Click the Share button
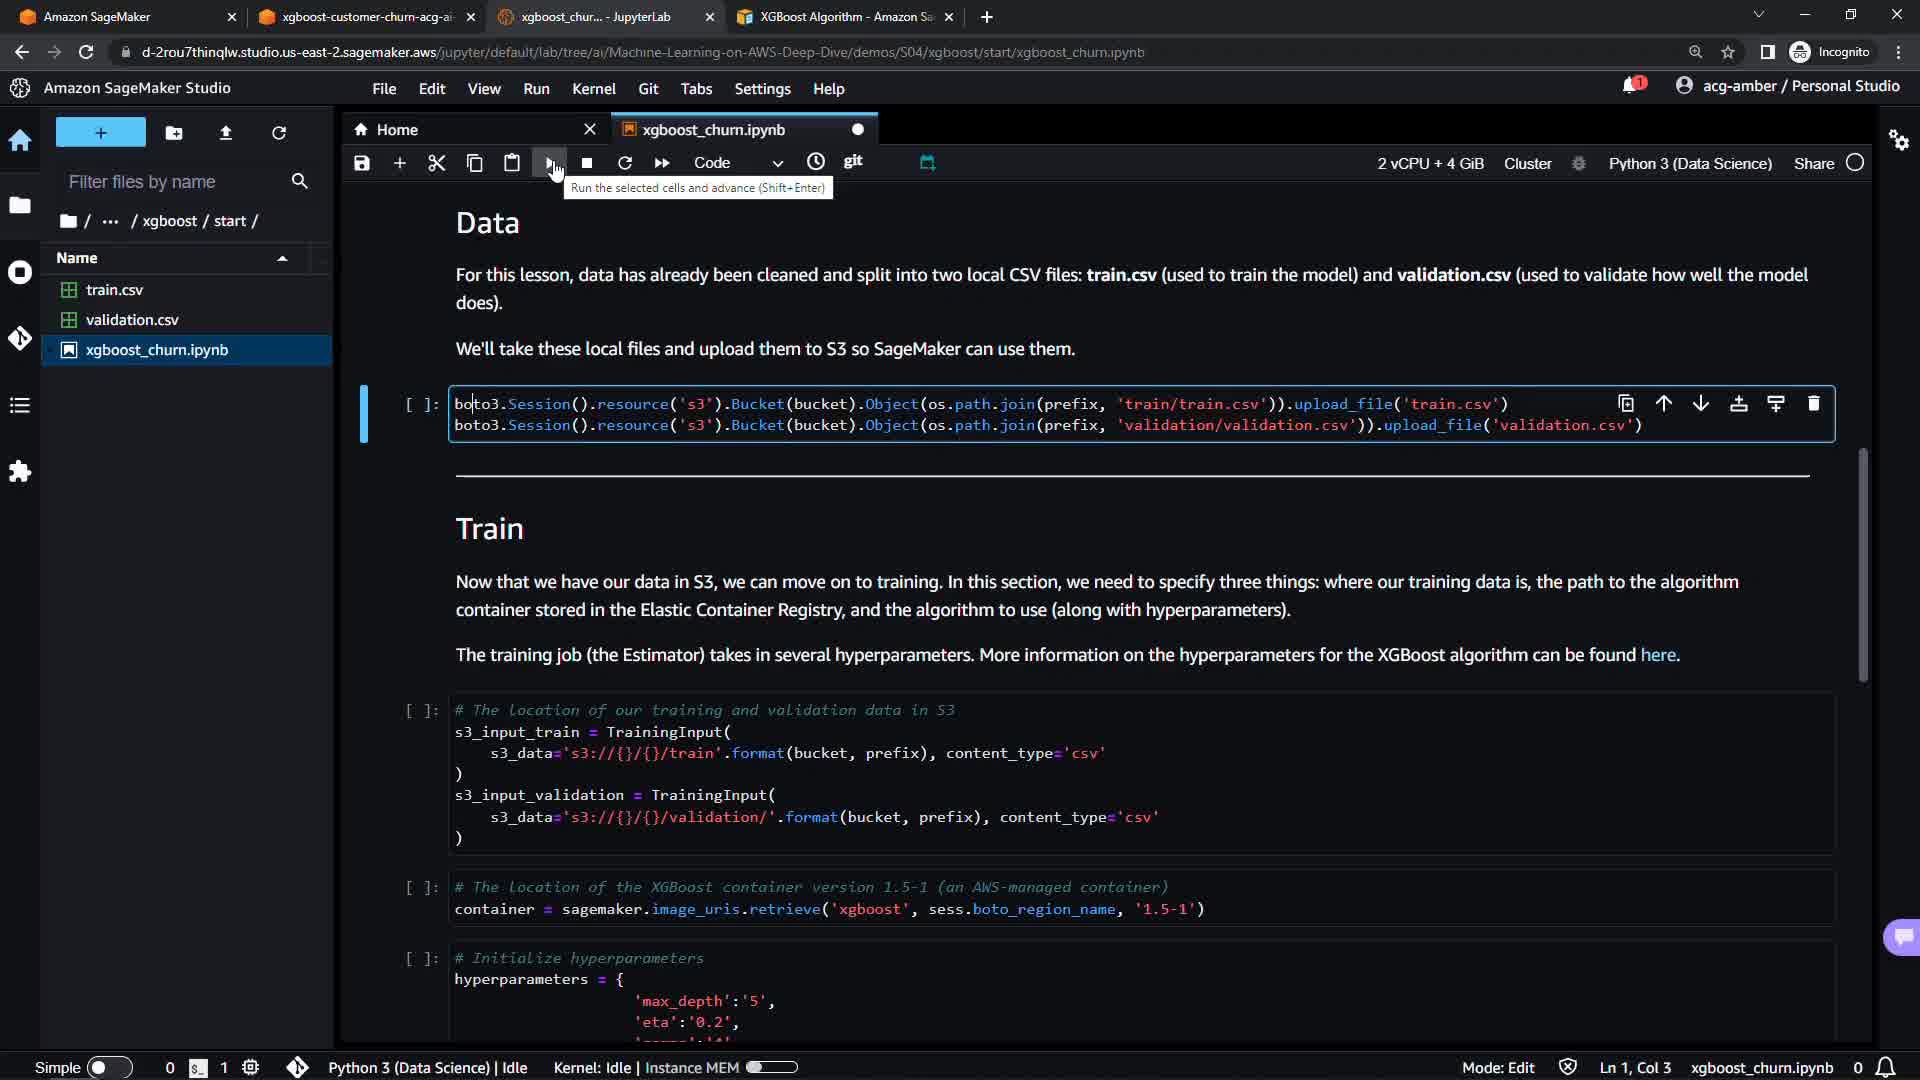The width and height of the screenshot is (1920, 1080). pos(1813,163)
